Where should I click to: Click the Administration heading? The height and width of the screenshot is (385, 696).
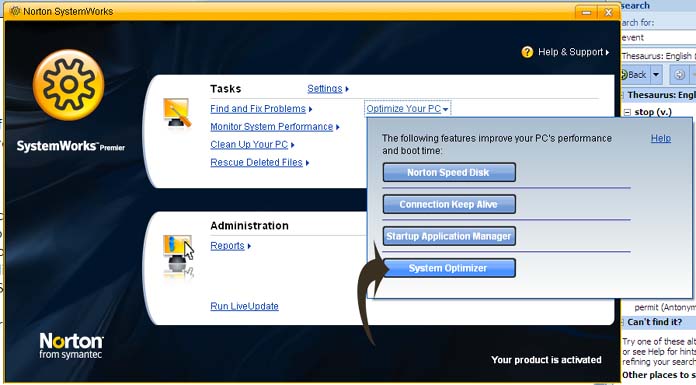(x=249, y=226)
